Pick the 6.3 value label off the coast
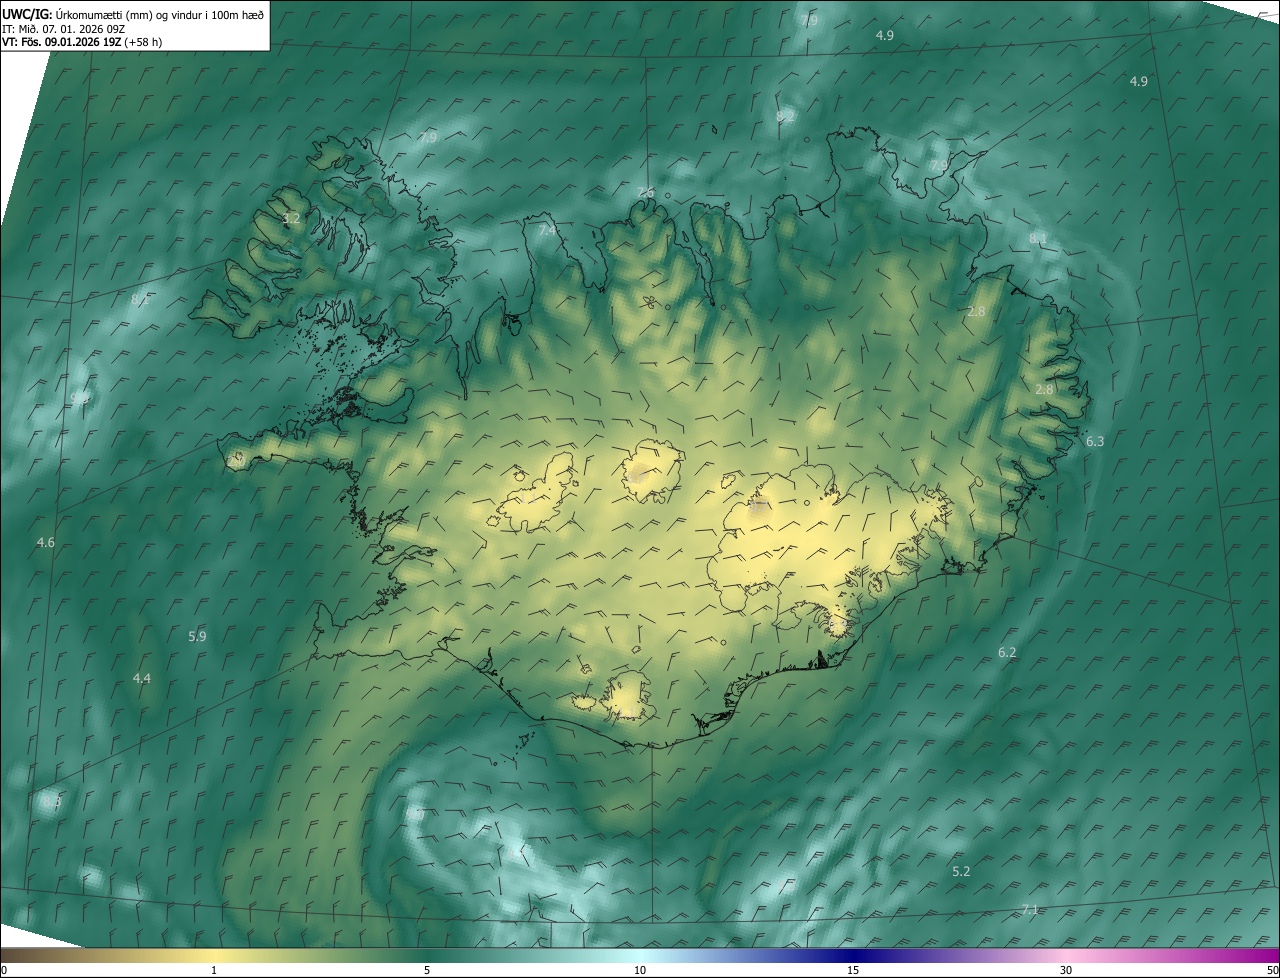 (x=1095, y=441)
